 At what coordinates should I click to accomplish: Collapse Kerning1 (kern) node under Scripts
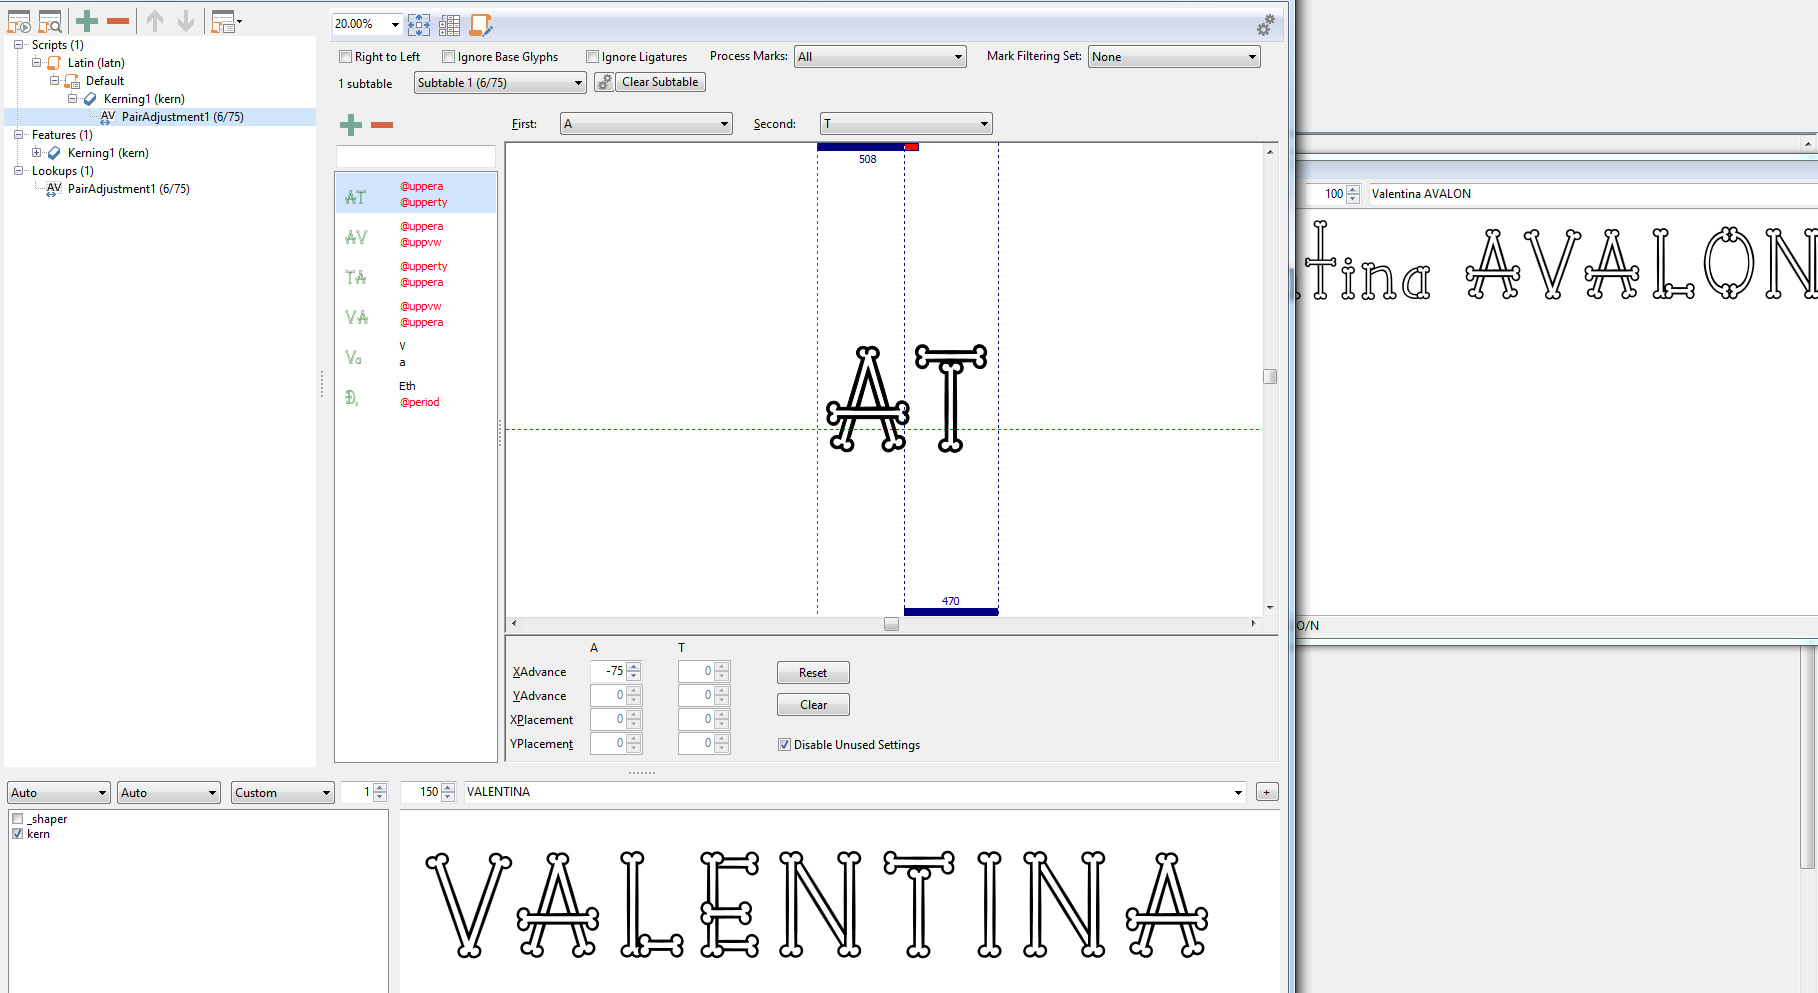coord(72,99)
